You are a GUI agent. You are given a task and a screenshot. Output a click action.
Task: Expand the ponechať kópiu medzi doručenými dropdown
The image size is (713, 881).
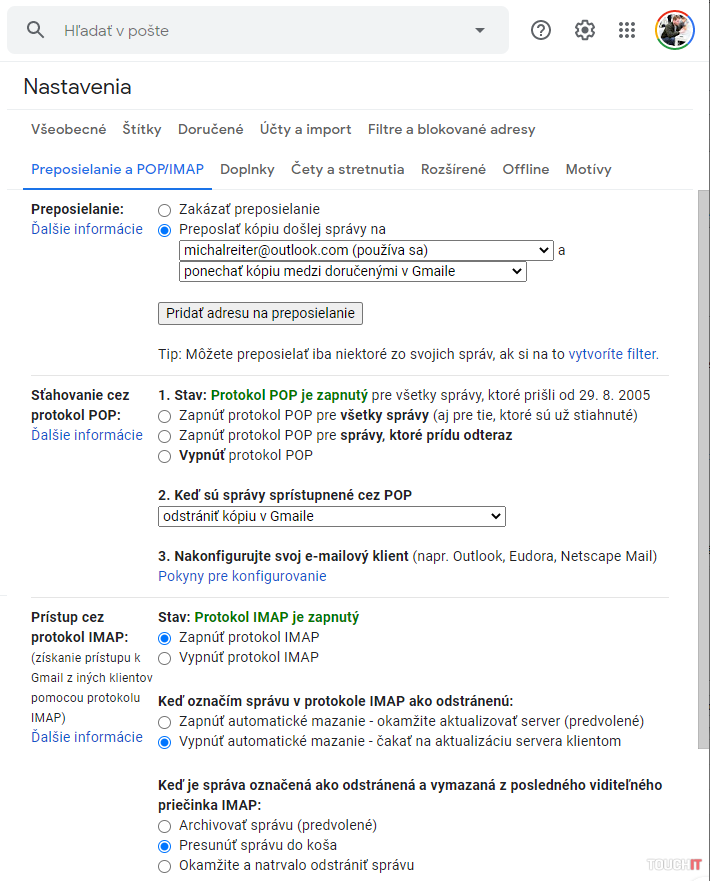point(353,271)
